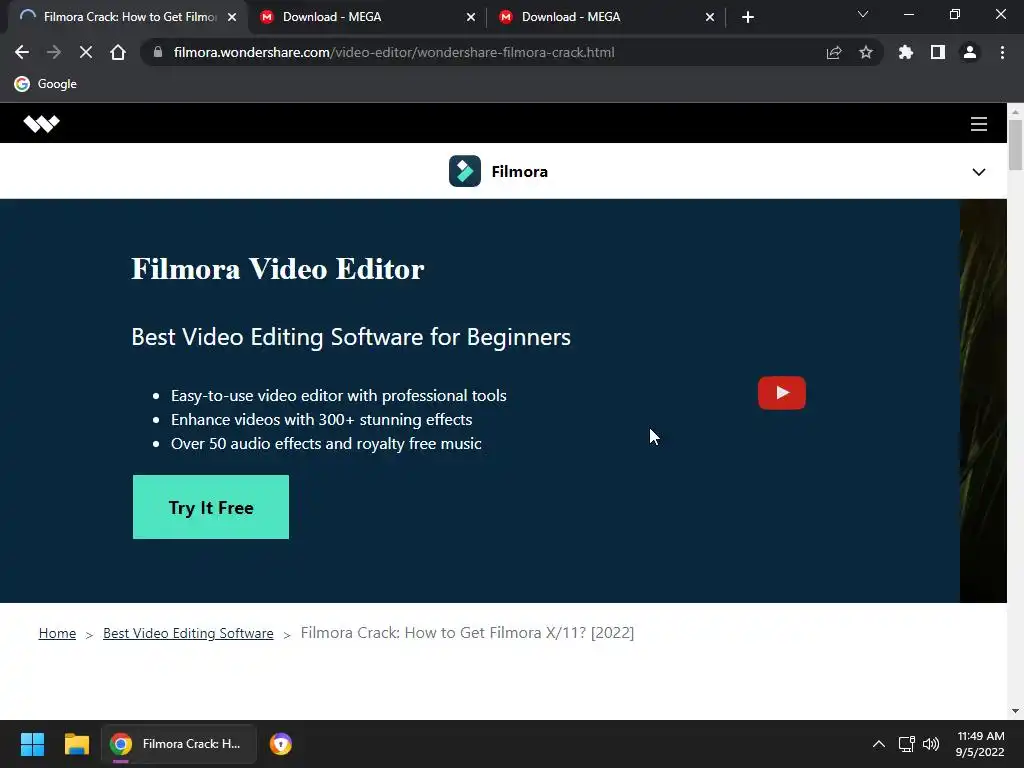
Task: Open network settings tray icon
Action: (x=906, y=744)
